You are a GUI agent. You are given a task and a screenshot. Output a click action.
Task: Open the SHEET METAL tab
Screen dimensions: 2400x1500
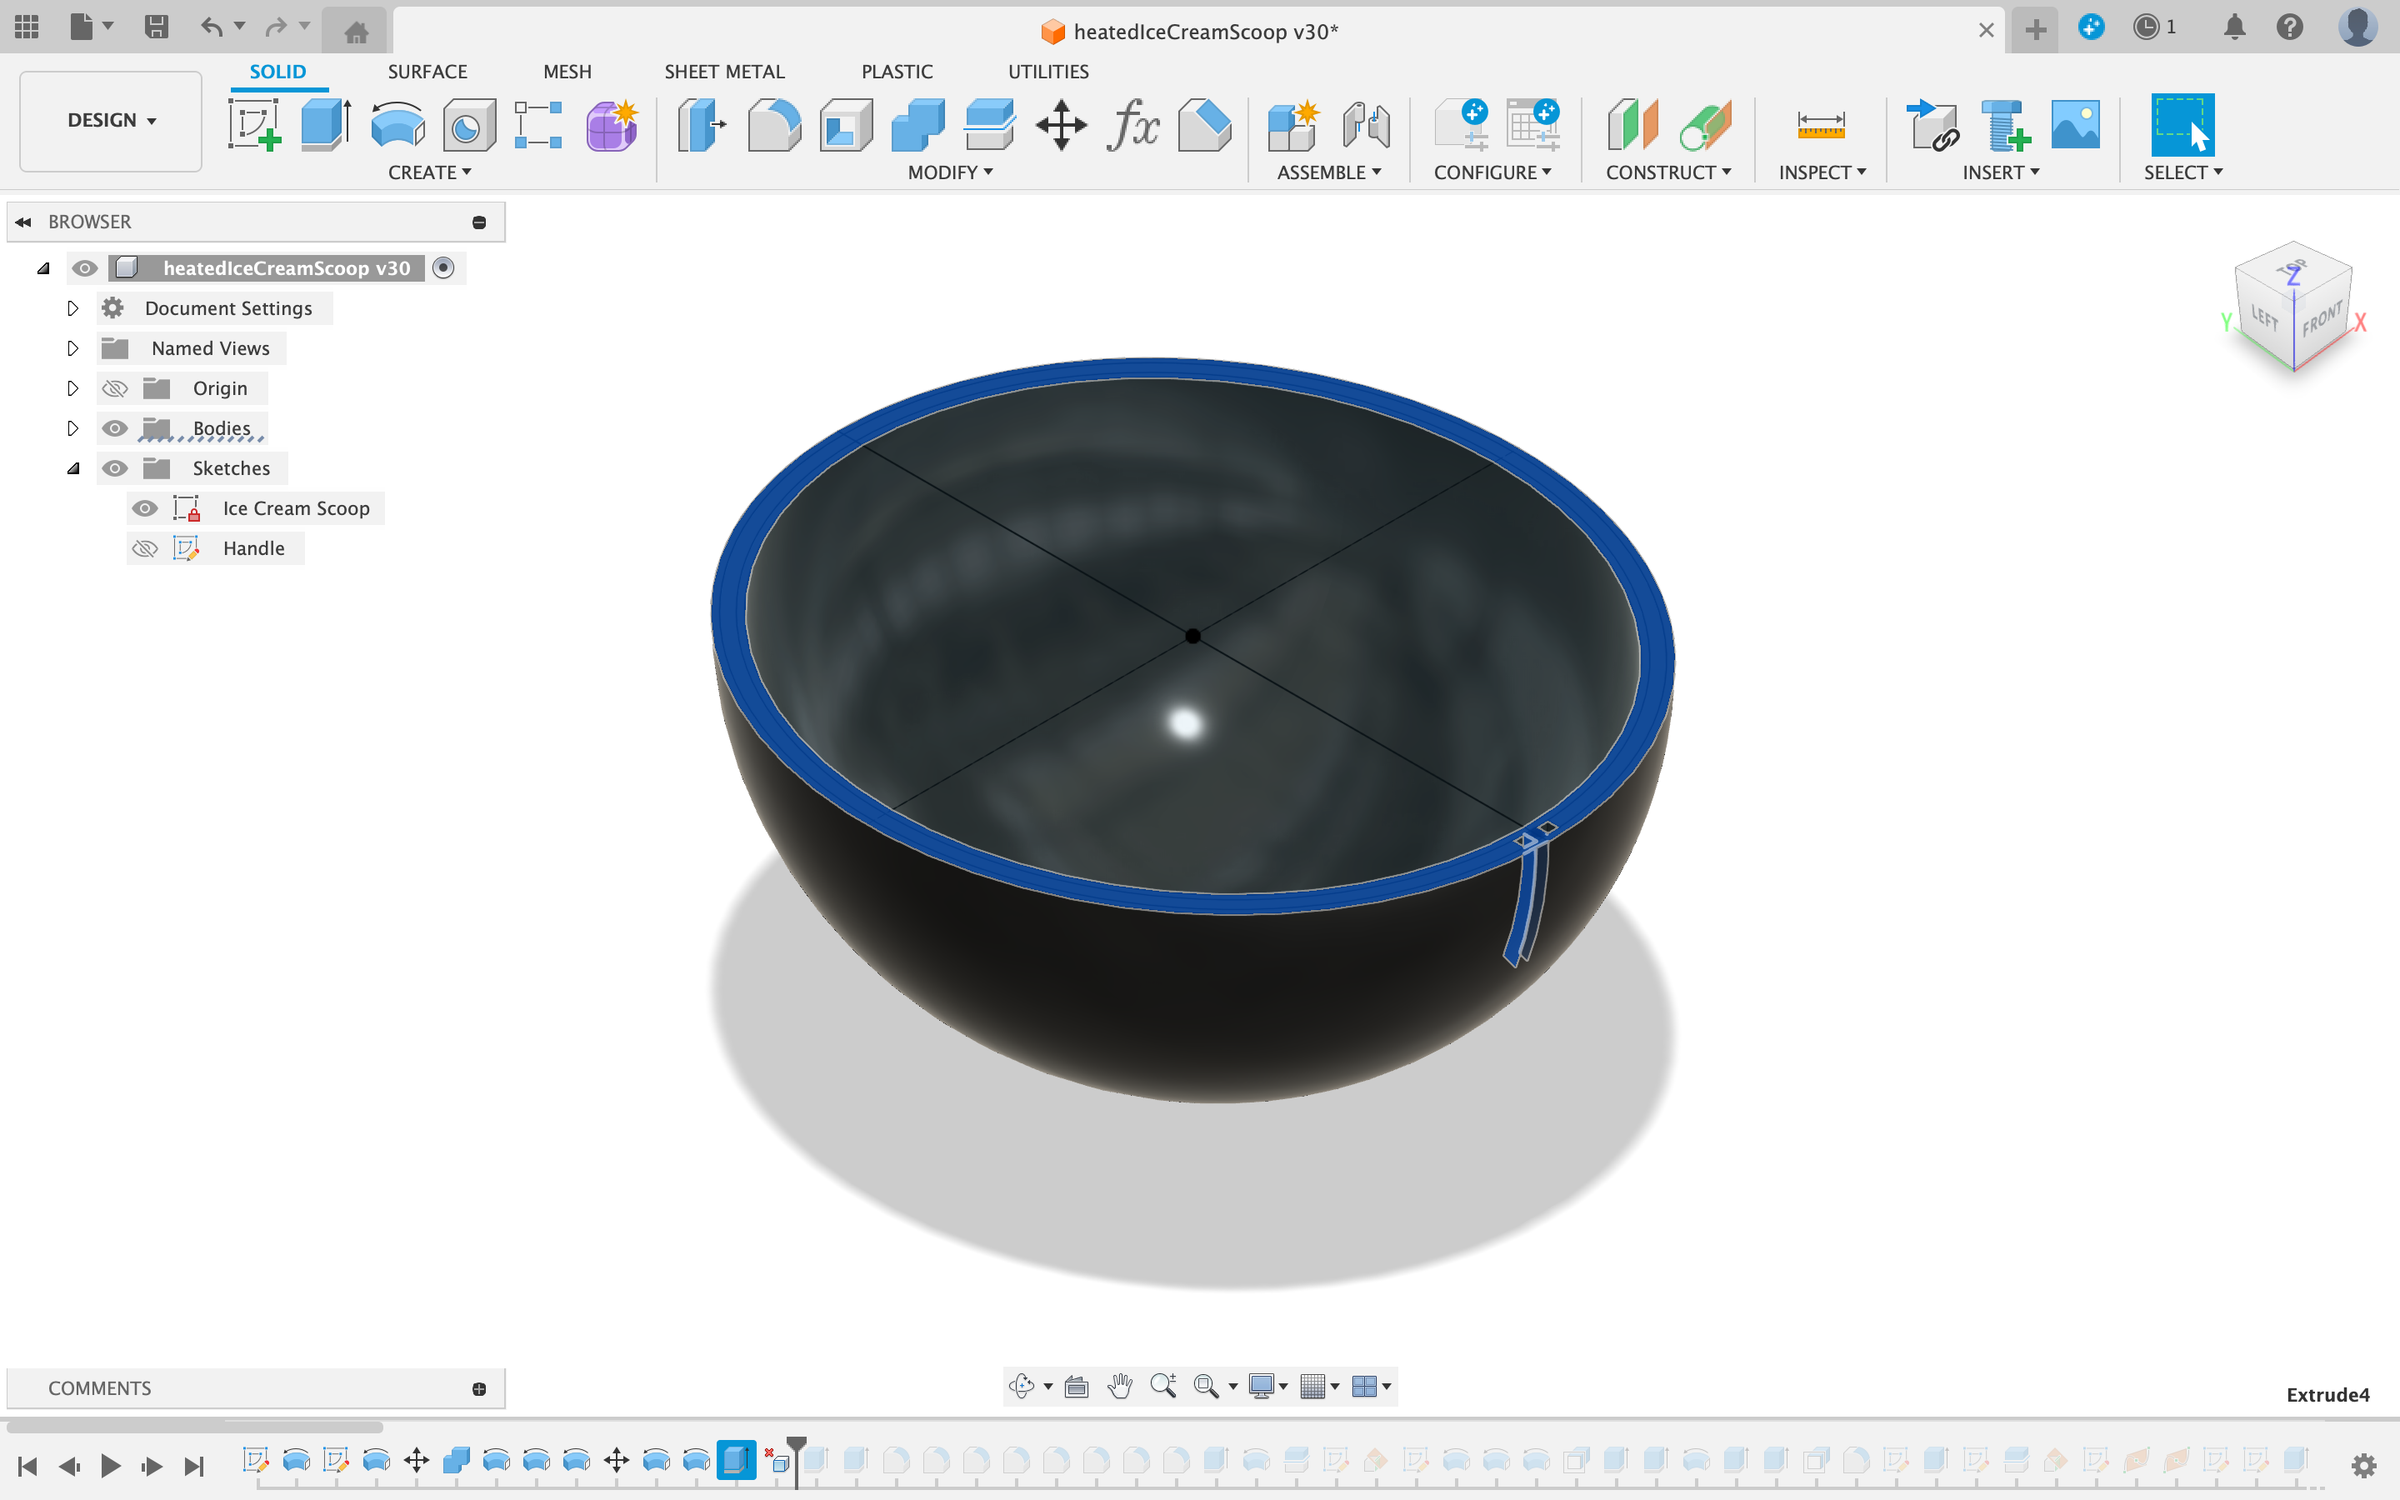tap(724, 71)
